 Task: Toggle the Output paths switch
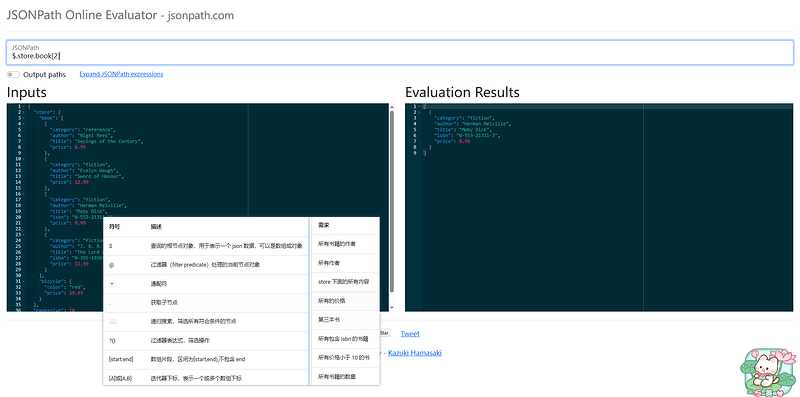pyautogui.click(x=14, y=75)
